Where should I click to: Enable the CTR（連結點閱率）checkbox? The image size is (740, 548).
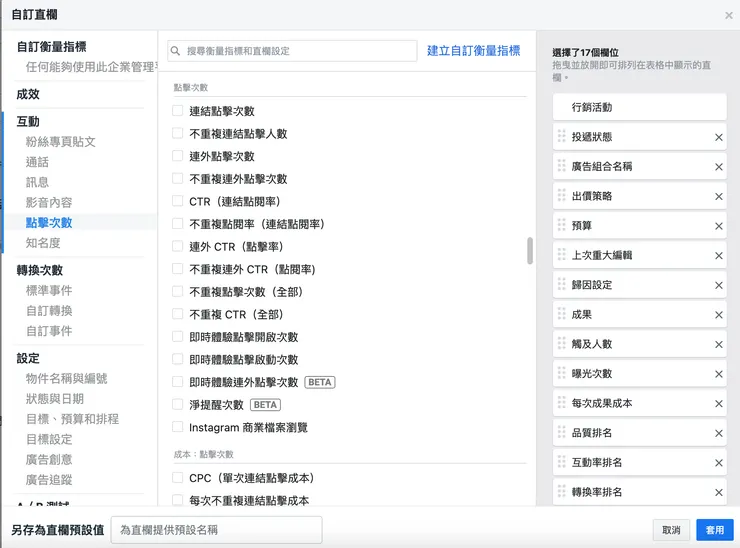coord(177,201)
